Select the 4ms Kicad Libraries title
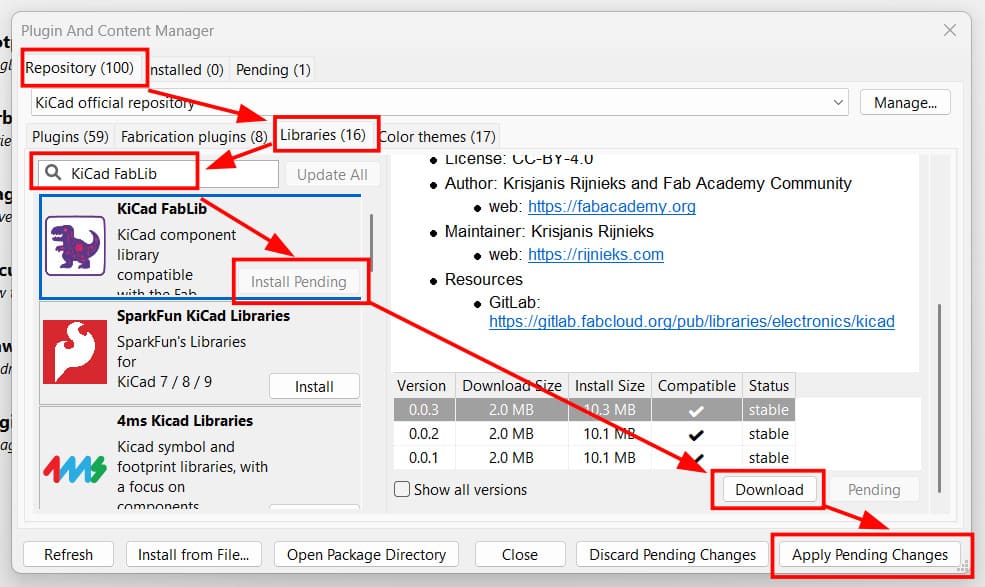The image size is (985, 587). [x=185, y=420]
